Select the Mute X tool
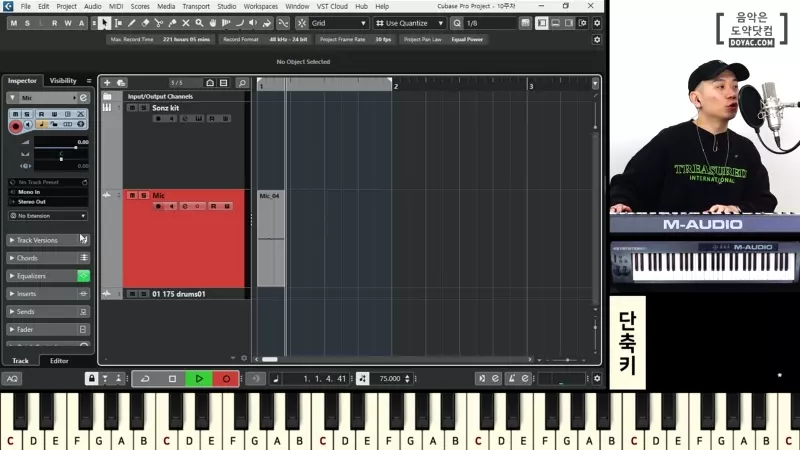Viewport: 800px width, 450px height. [x=186, y=23]
